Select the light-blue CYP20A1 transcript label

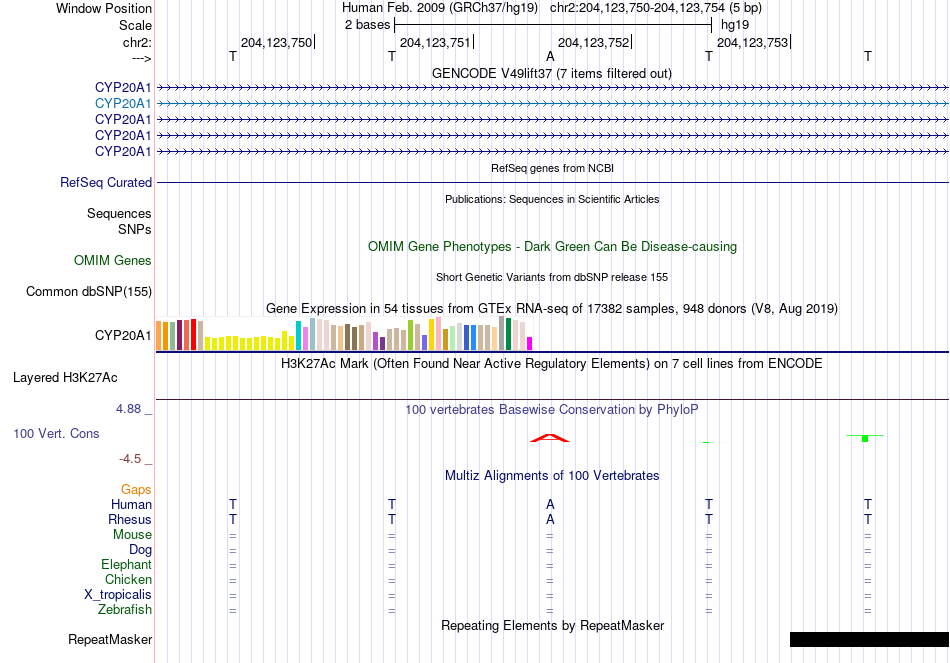click(123, 104)
